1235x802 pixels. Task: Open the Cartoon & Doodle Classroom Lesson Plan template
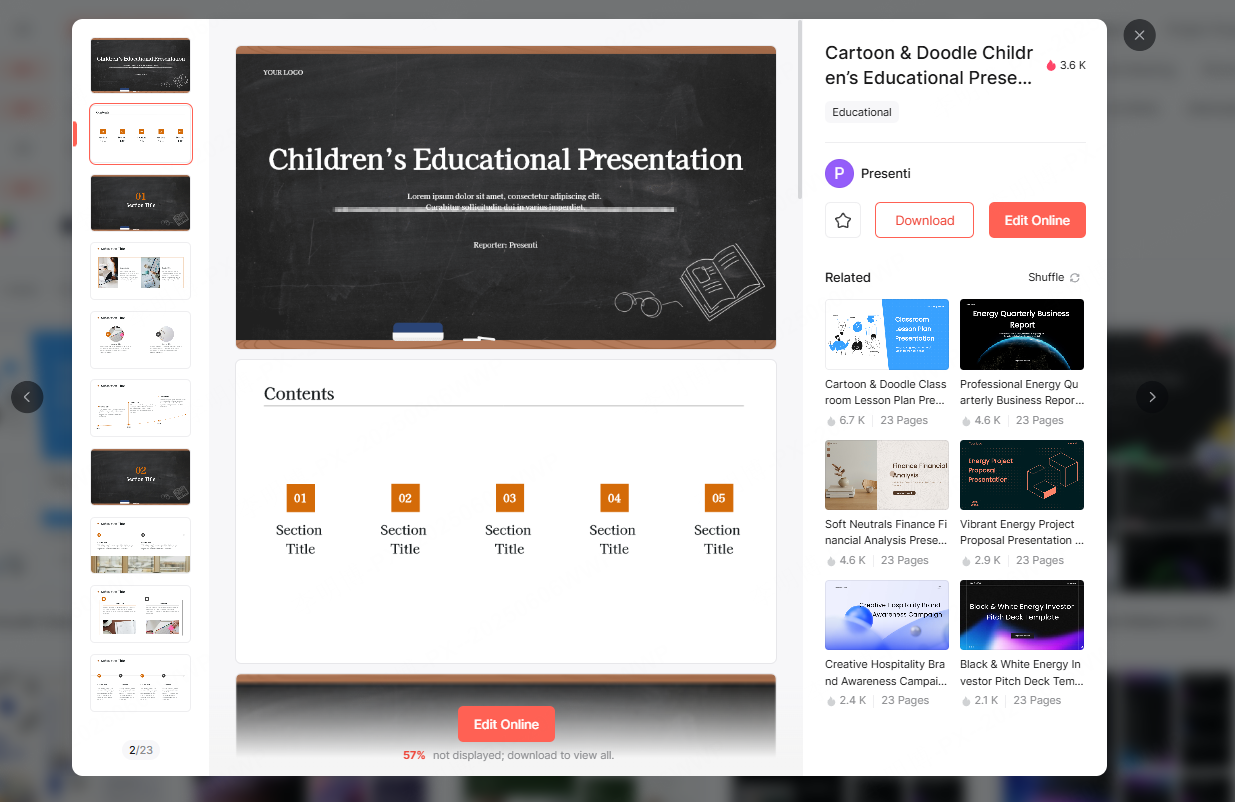coord(886,334)
